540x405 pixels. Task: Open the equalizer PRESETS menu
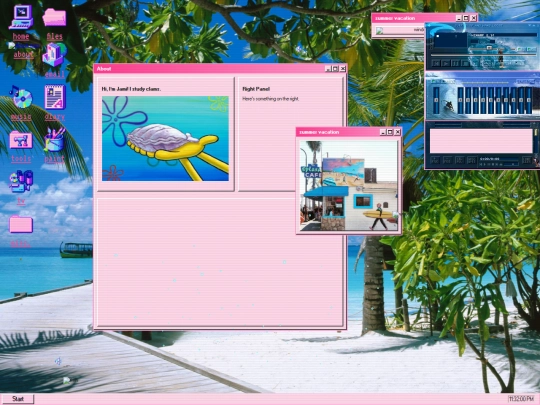(526, 82)
